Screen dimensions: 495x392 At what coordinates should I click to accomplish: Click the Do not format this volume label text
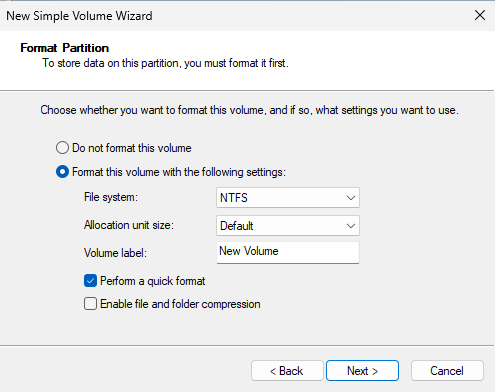(132, 148)
